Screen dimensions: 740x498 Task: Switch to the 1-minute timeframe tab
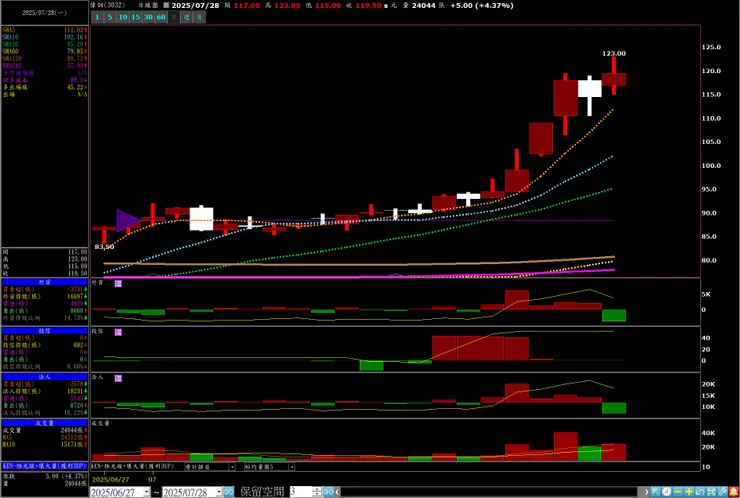pyautogui.click(x=97, y=17)
